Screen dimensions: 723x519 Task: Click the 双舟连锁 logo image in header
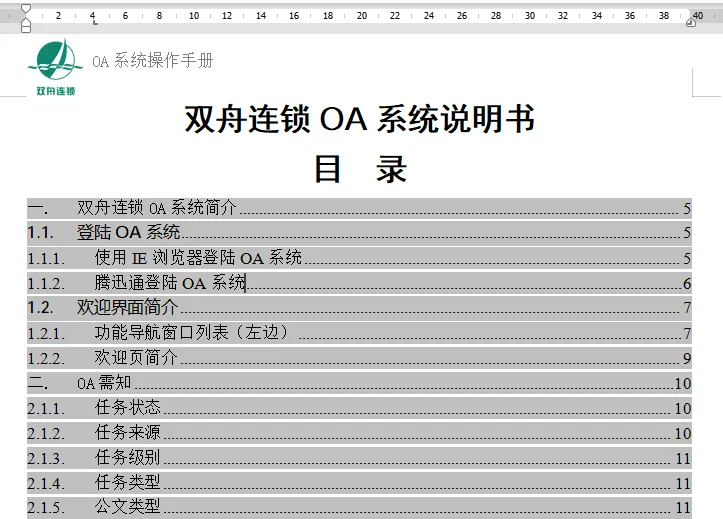click(x=56, y=67)
